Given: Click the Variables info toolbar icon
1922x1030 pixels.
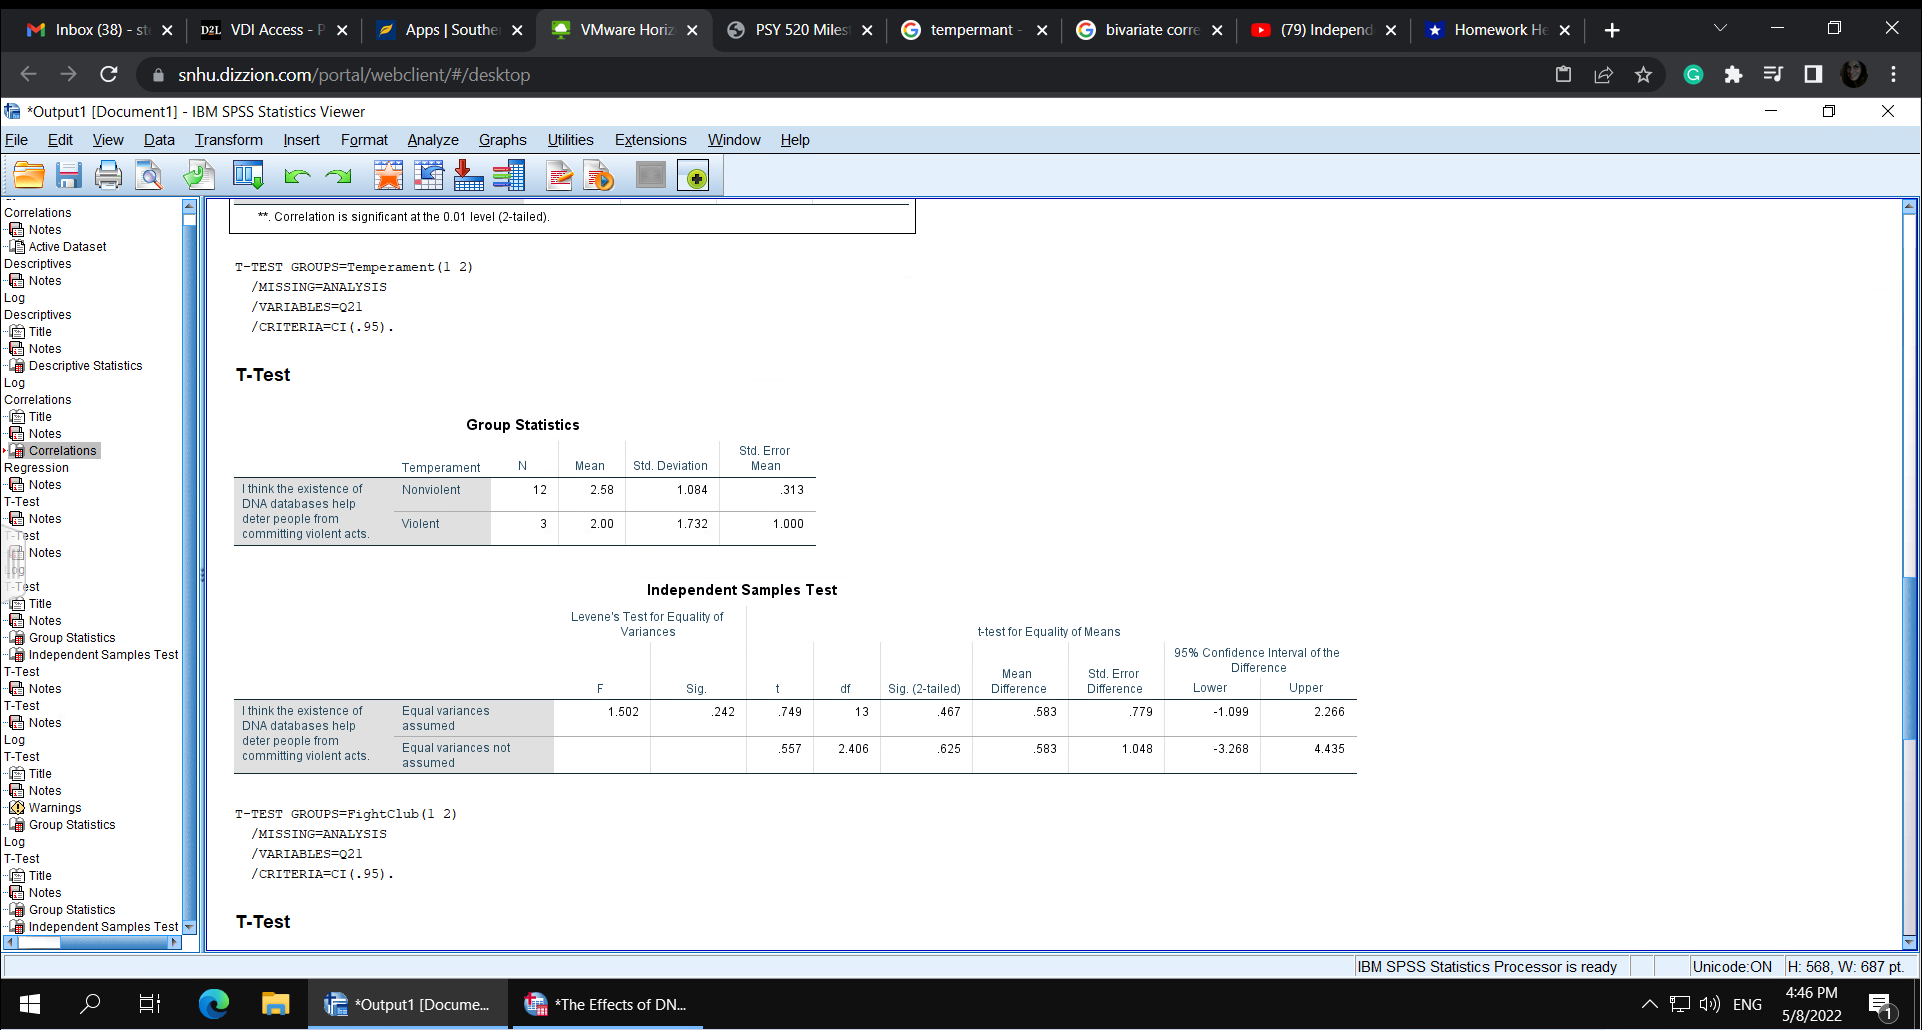Looking at the screenshot, I should click(x=509, y=176).
